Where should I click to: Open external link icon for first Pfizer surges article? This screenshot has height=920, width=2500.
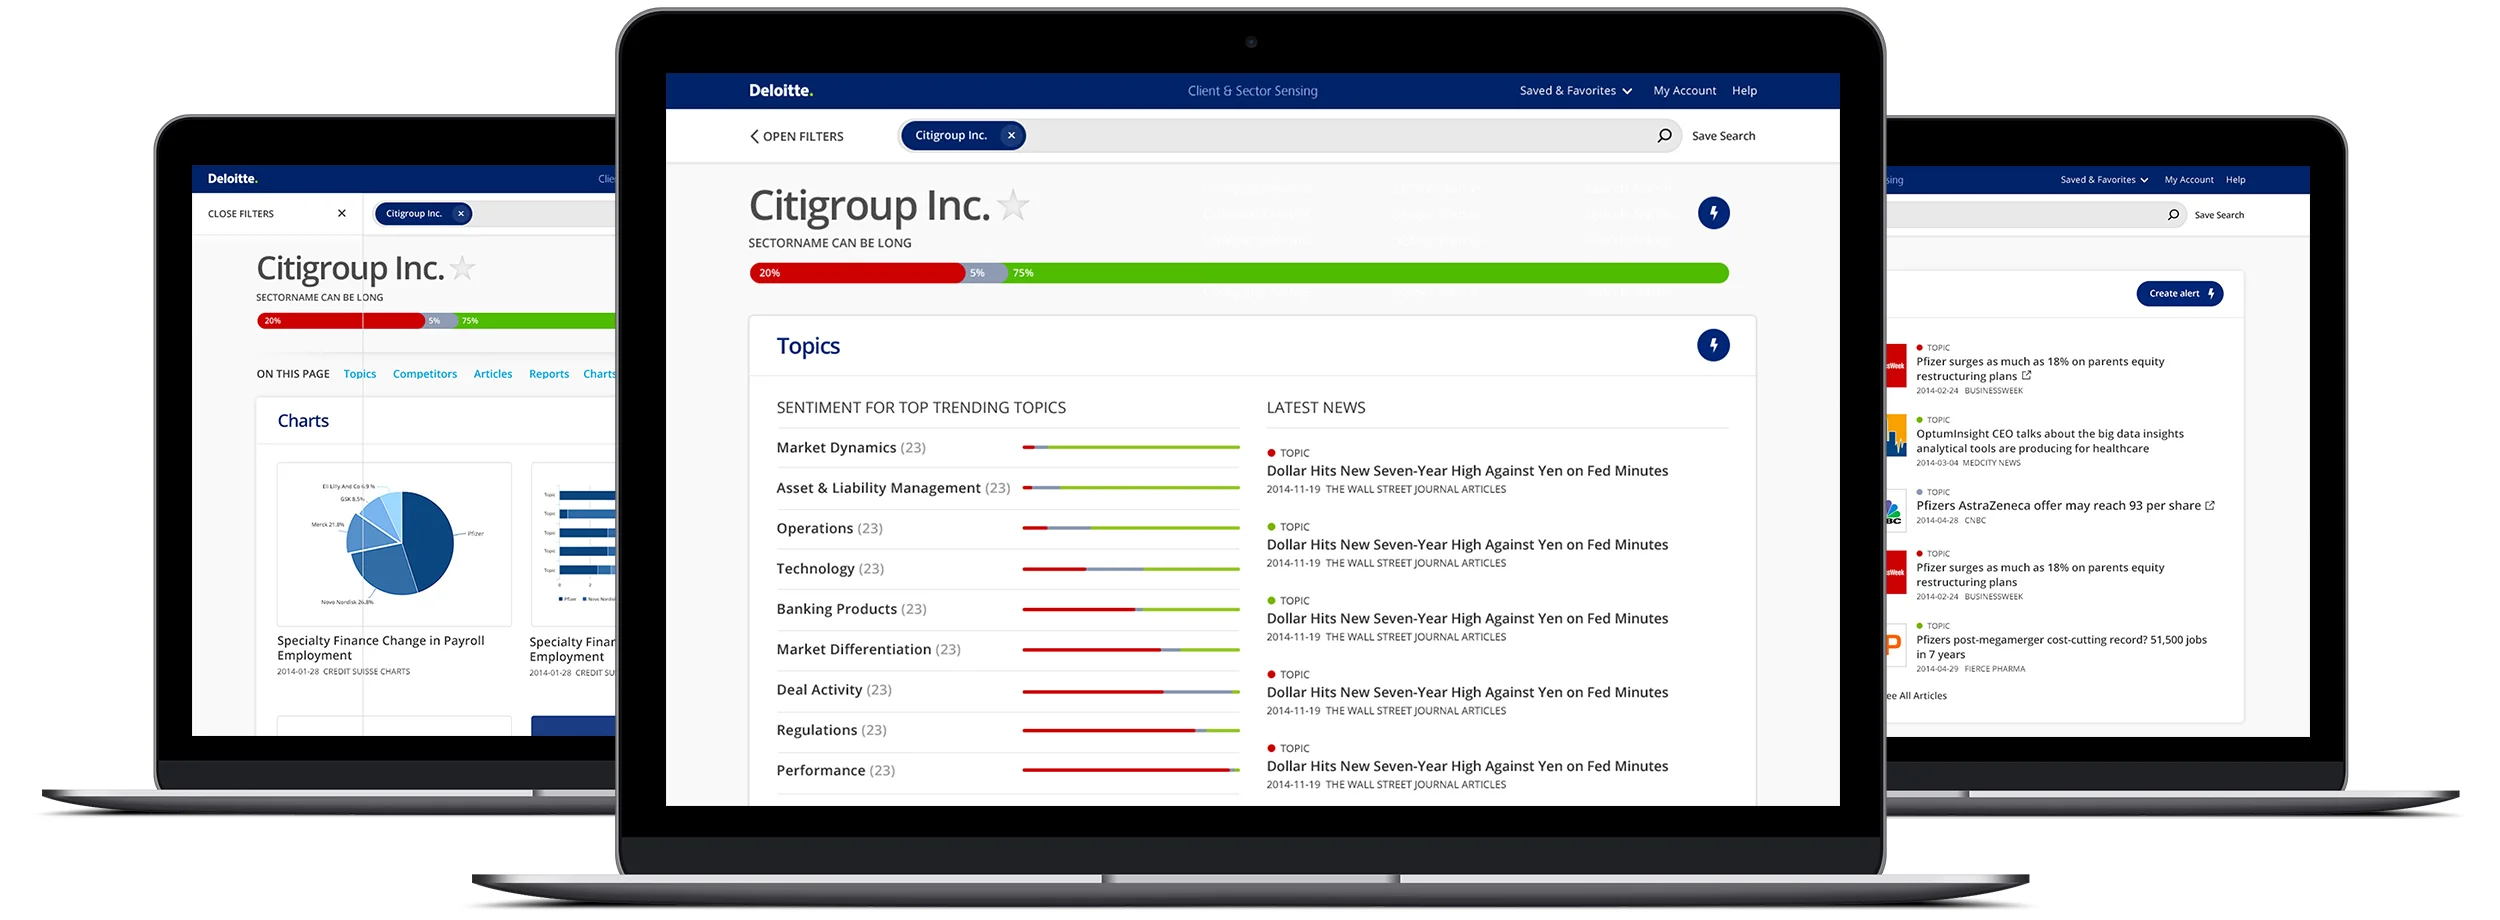point(2027,376)
